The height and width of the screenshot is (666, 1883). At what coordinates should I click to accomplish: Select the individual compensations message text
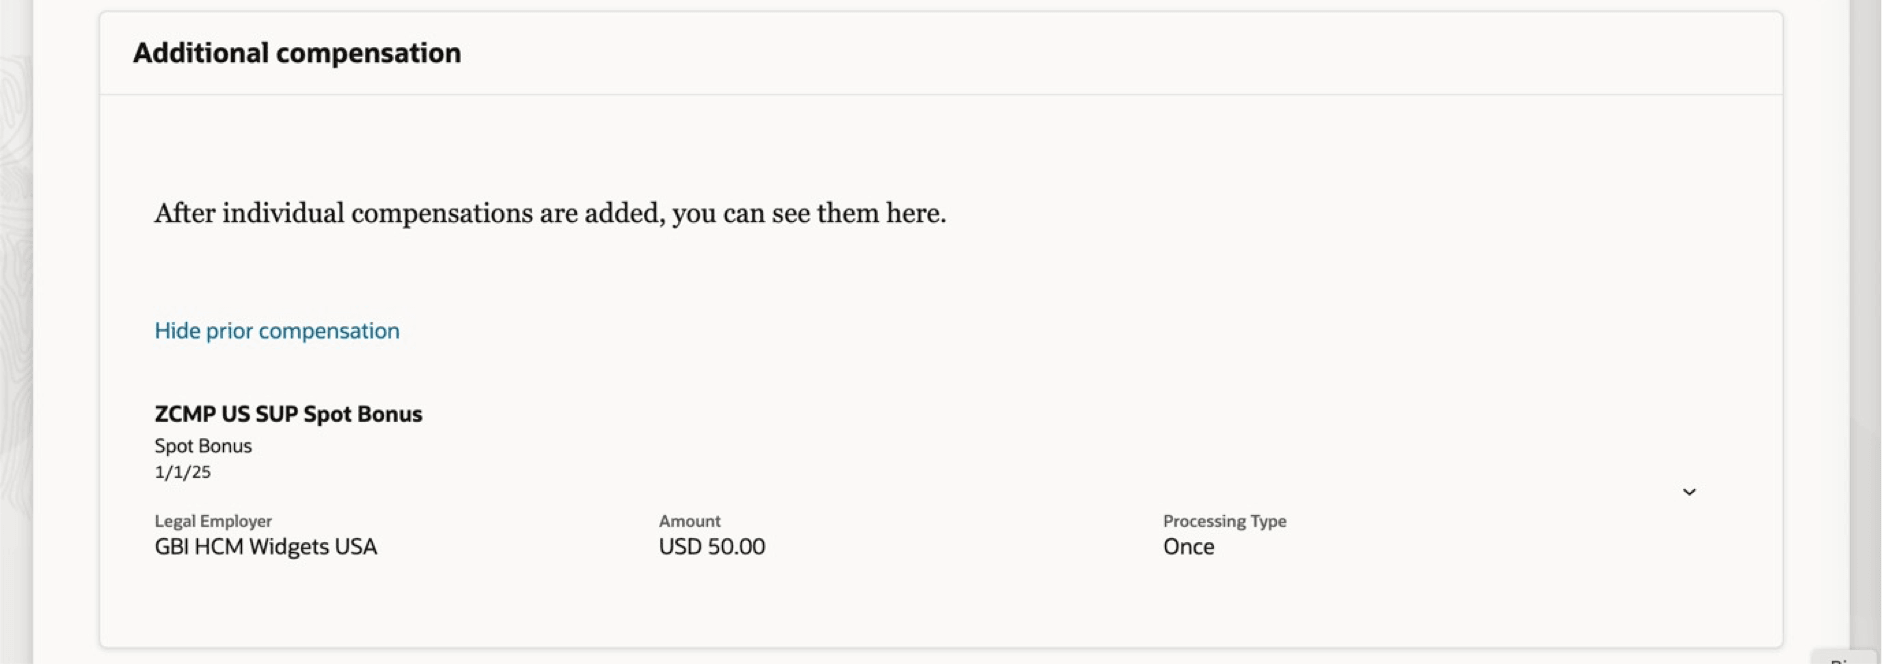point(549,213)
